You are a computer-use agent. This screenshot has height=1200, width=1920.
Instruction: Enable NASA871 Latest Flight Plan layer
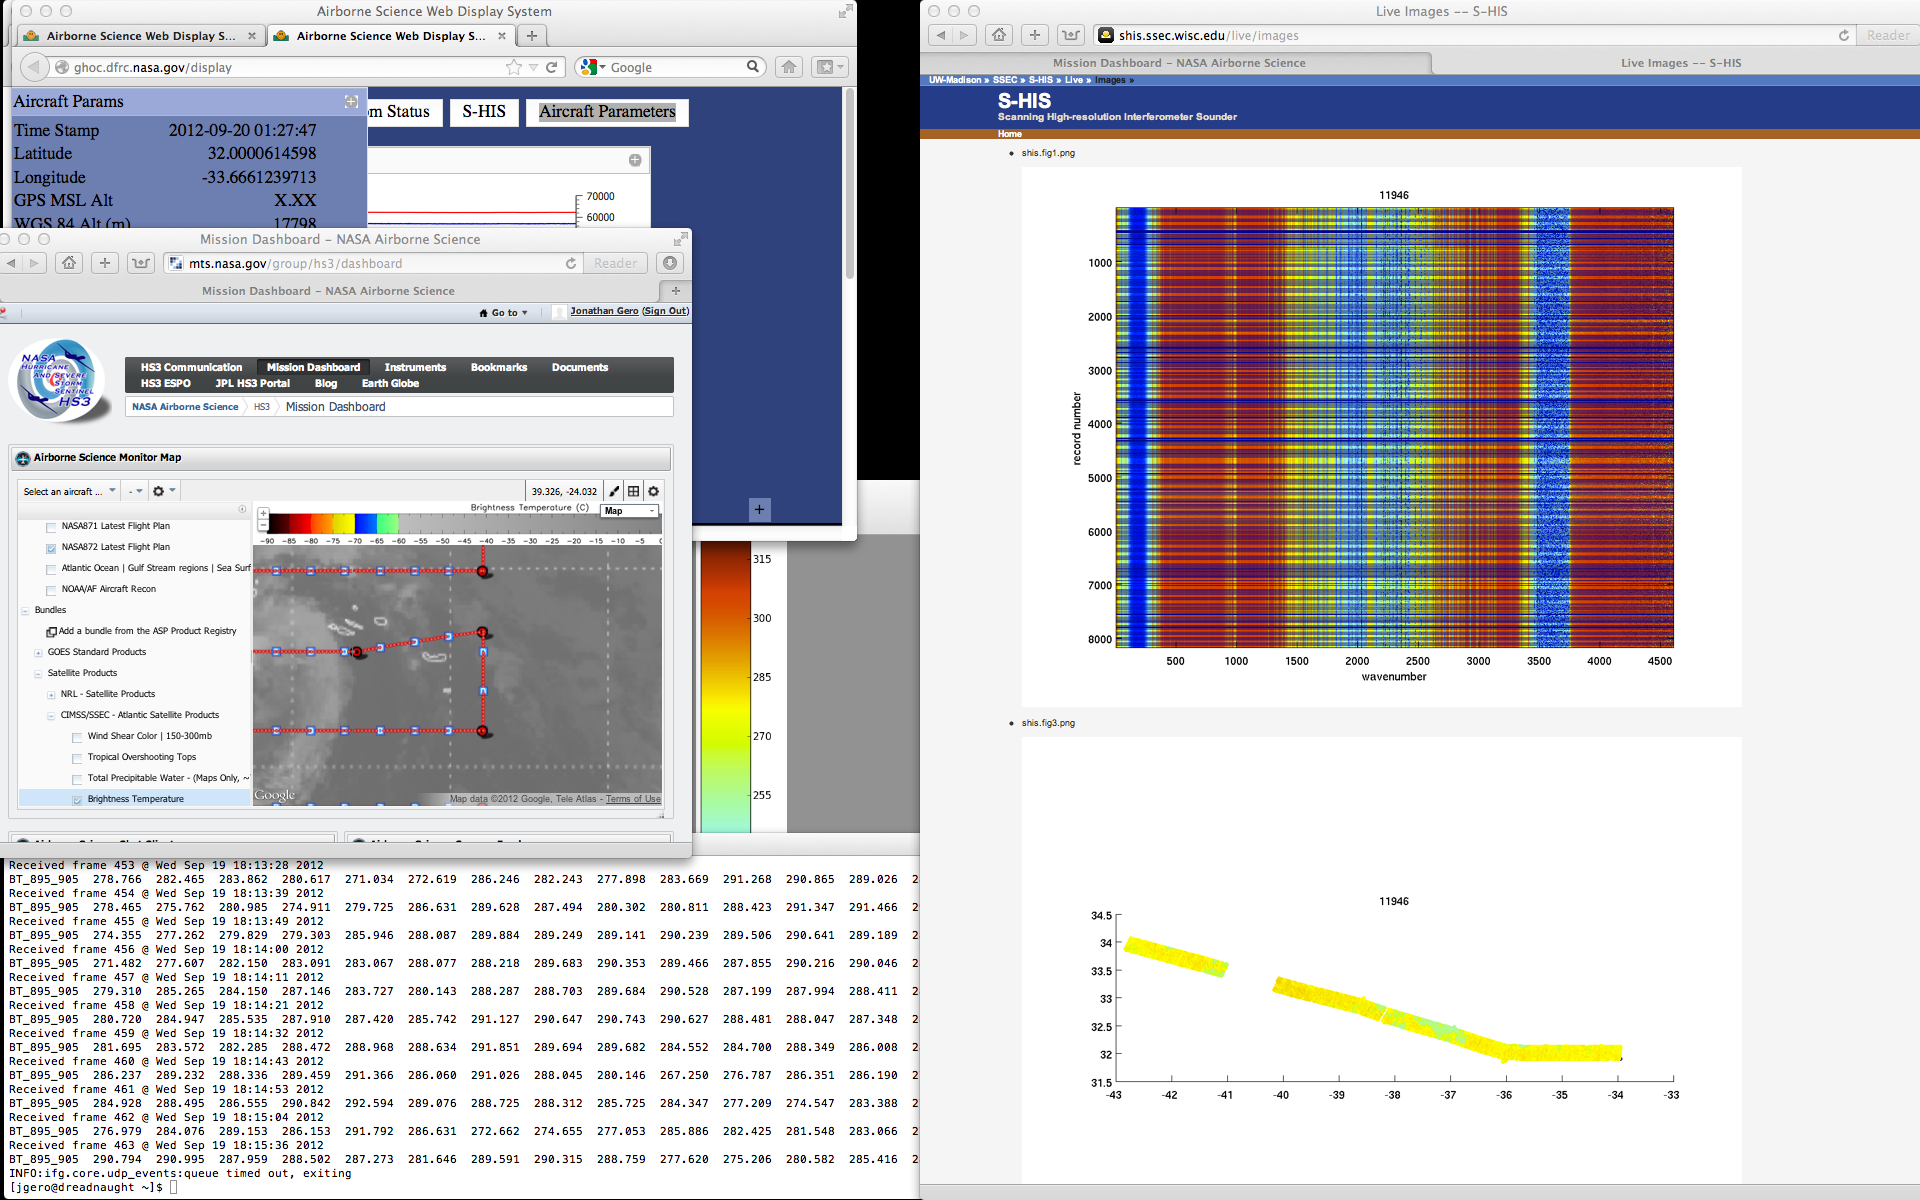tap(52, 527)
